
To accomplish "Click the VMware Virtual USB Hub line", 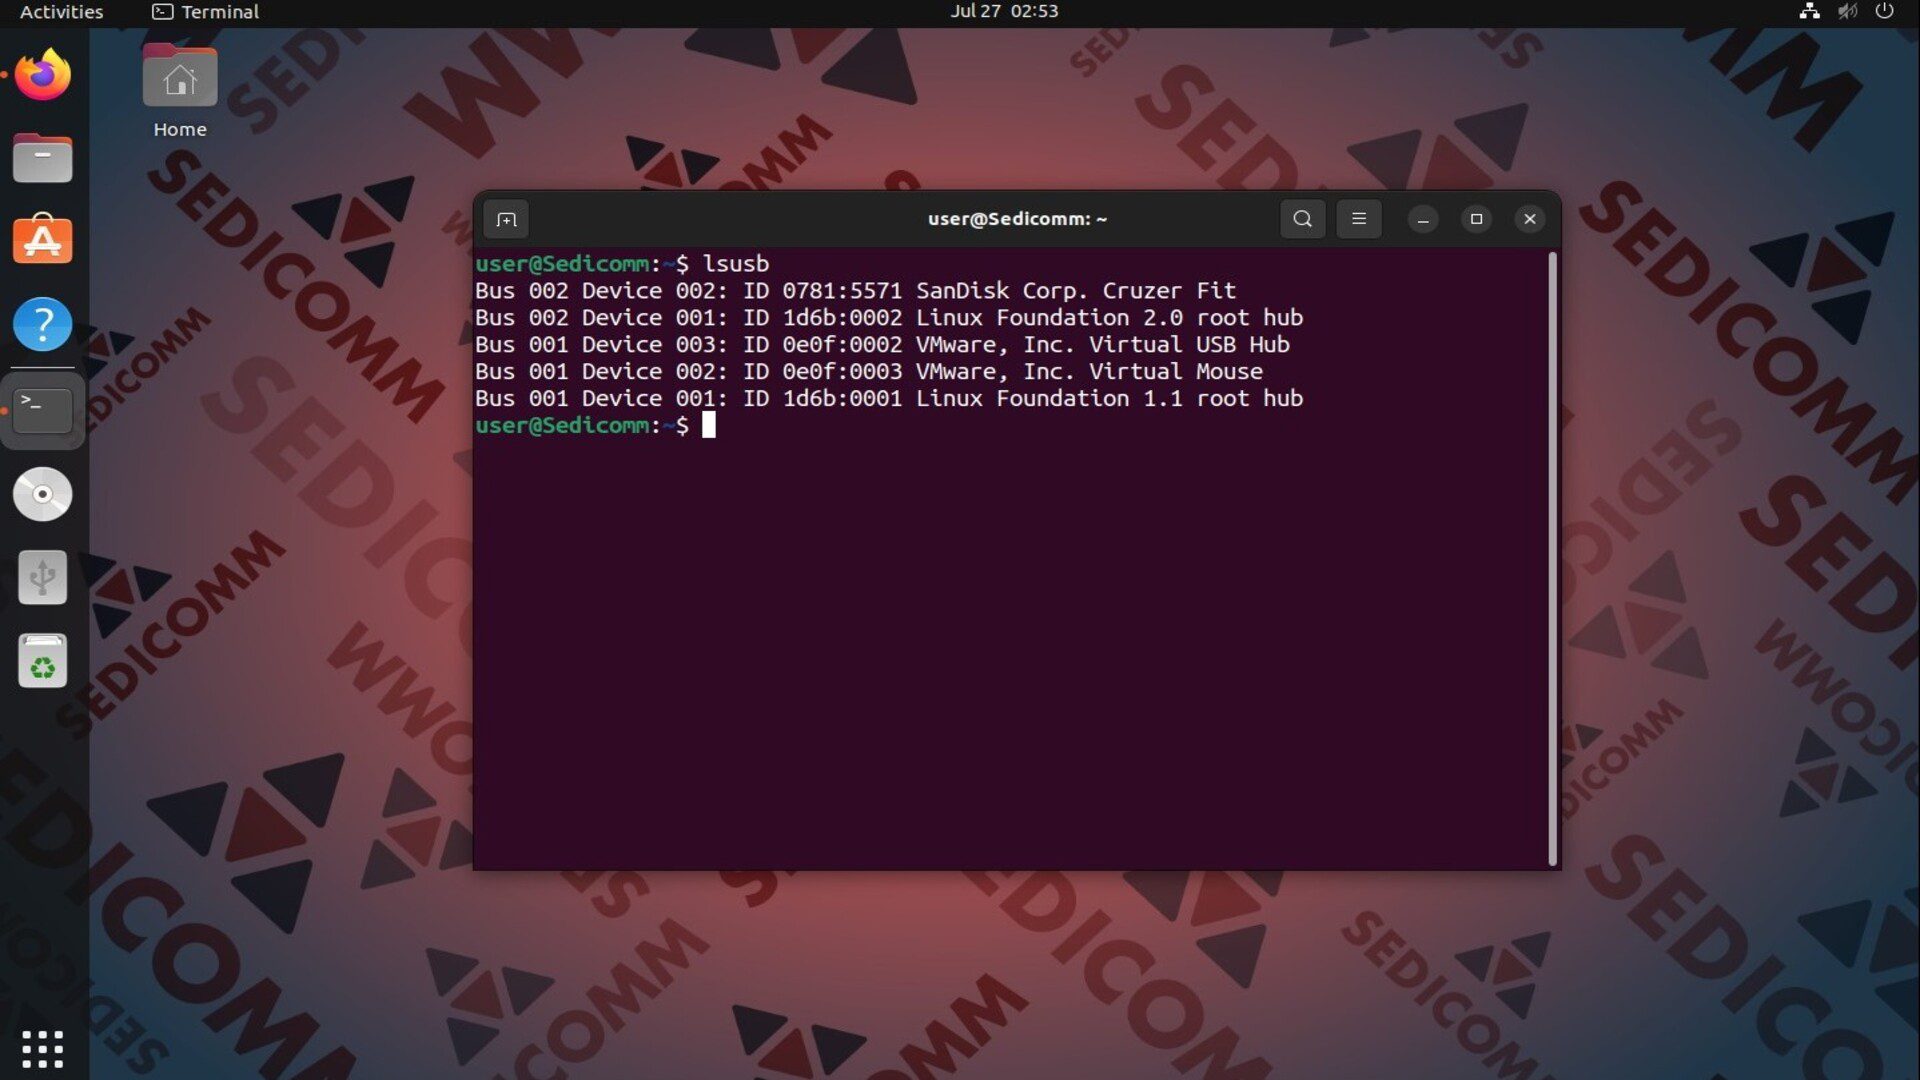I will (882, 344).
